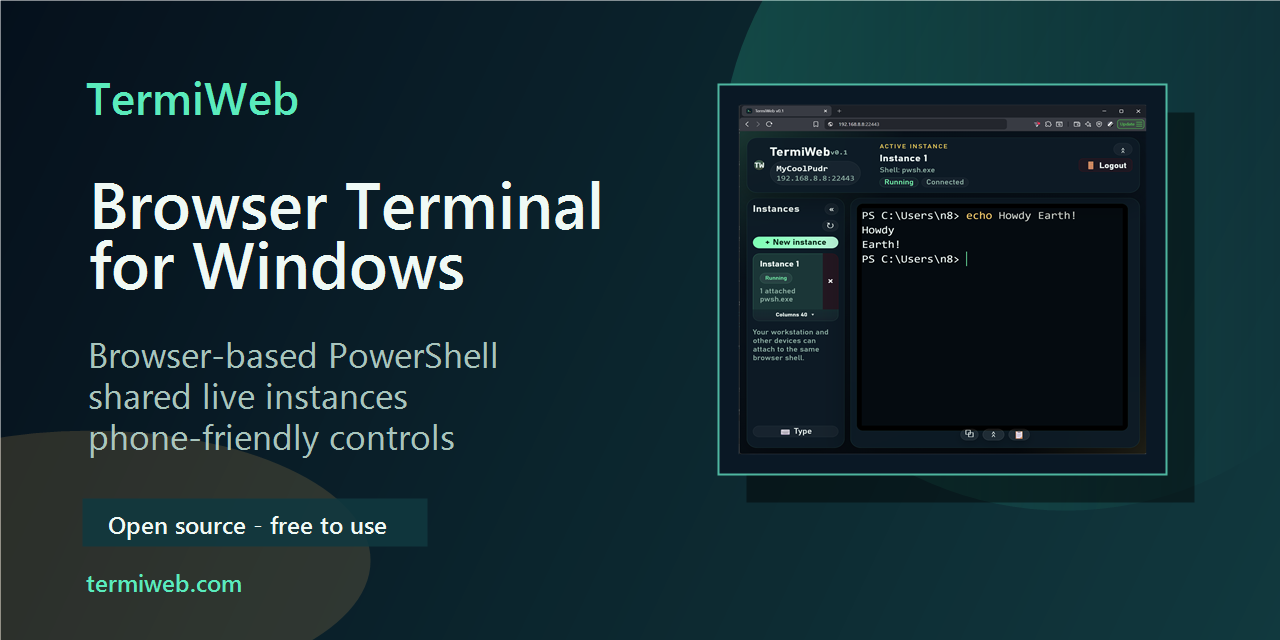This screenshot has width=1280, height=640.
Task: Open the clipboard paste icon below the terminal
Action: tap(1019, 434)
